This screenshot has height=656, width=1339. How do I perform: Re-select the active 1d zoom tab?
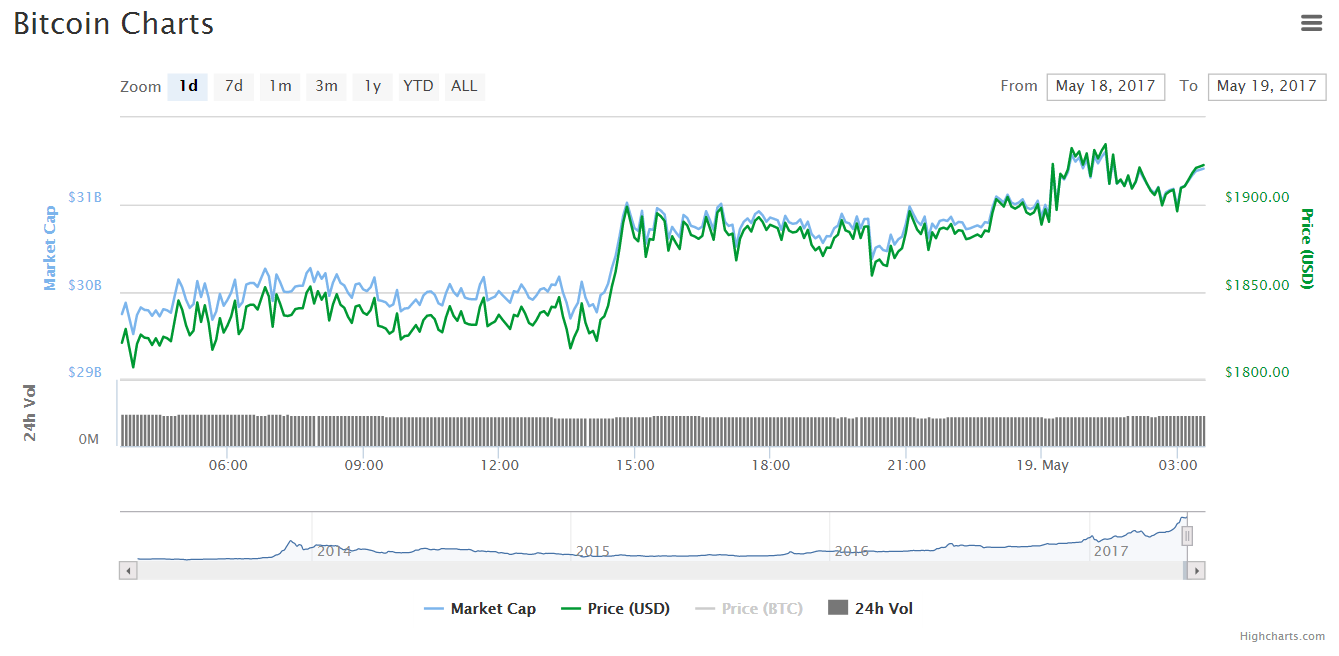pos(187,86)
